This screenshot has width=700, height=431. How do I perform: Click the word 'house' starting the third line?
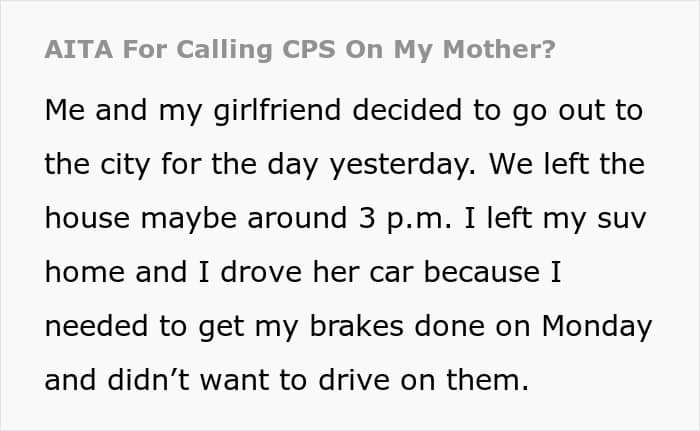pyautogui.click(x=88, y=218)
